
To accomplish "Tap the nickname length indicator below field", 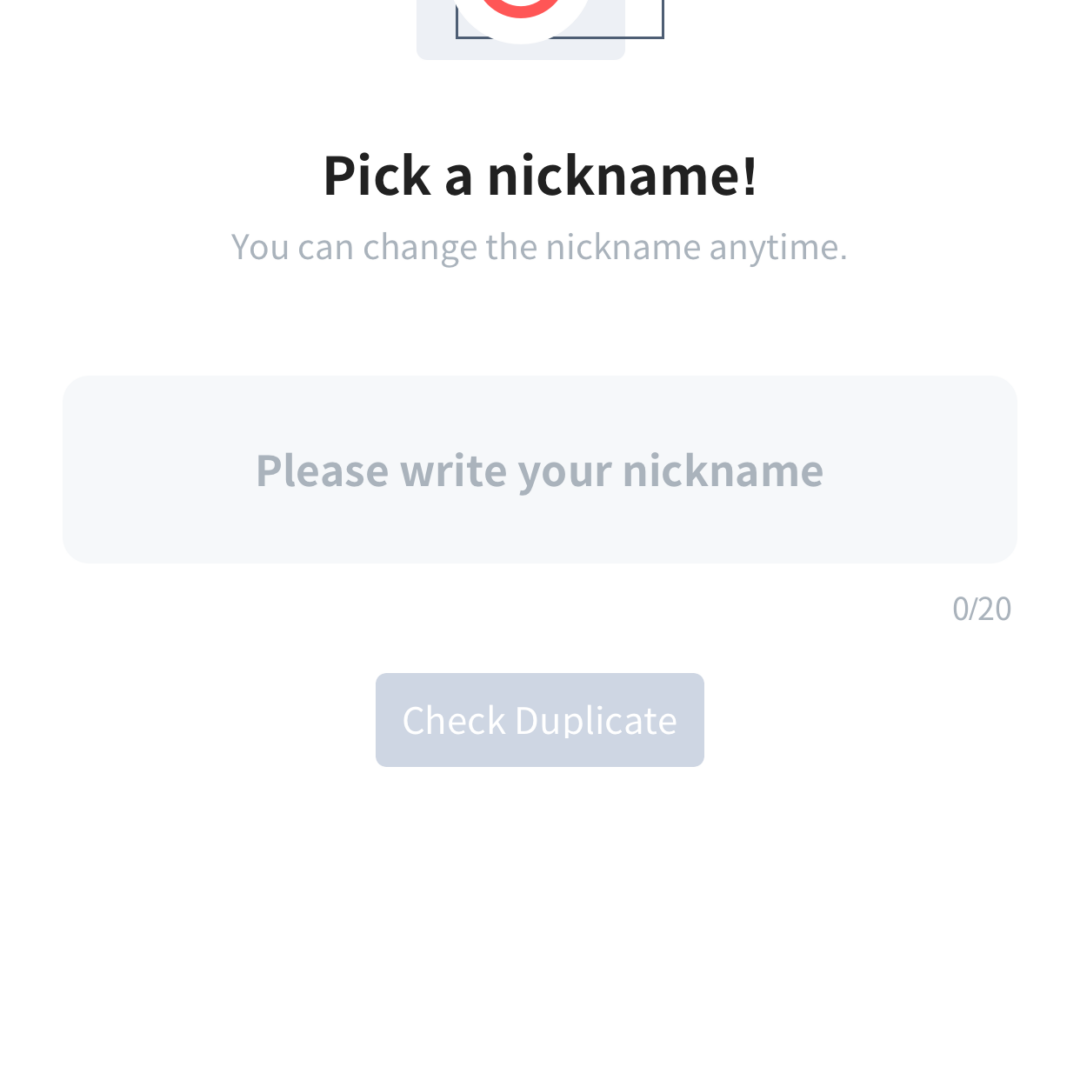I will point(981,608).
